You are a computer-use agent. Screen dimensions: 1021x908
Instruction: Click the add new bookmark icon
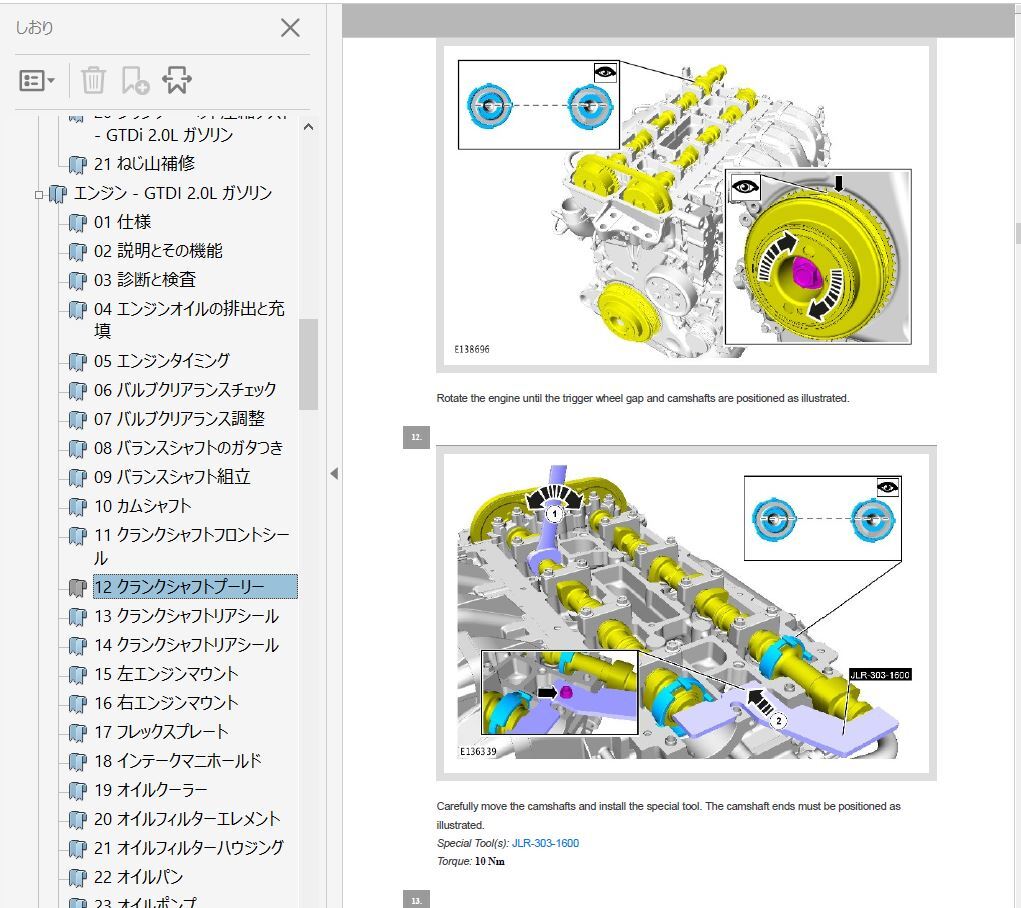[134, 81]
